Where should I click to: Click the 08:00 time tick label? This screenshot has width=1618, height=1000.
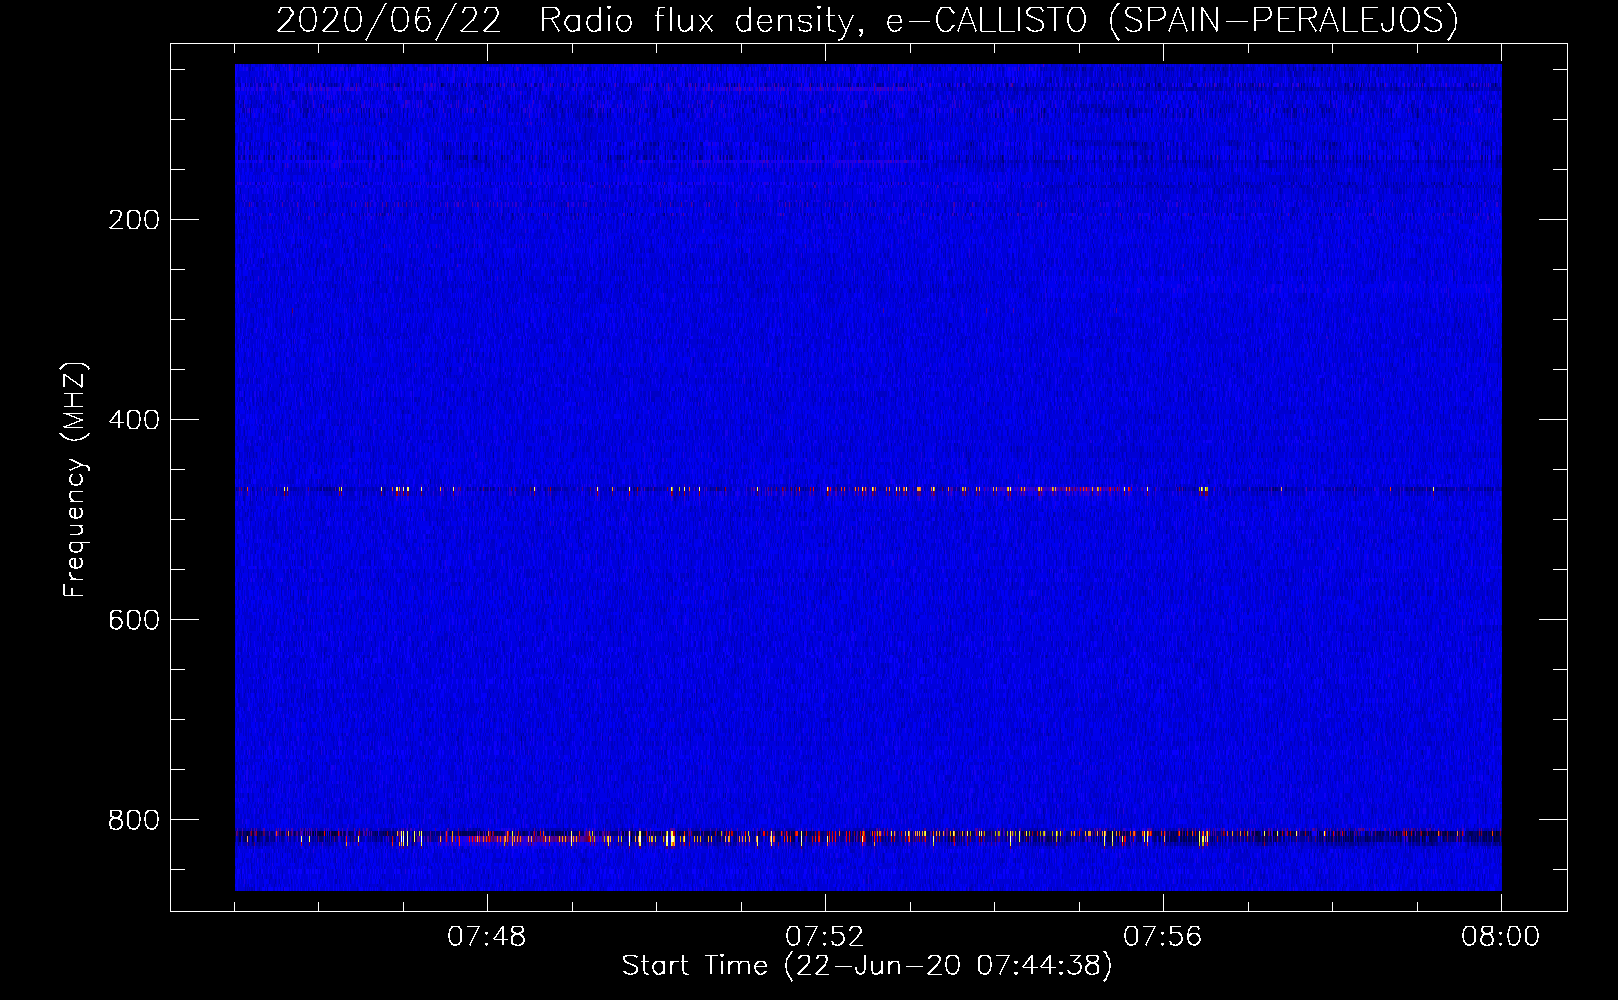click(x=1501, y=937)
